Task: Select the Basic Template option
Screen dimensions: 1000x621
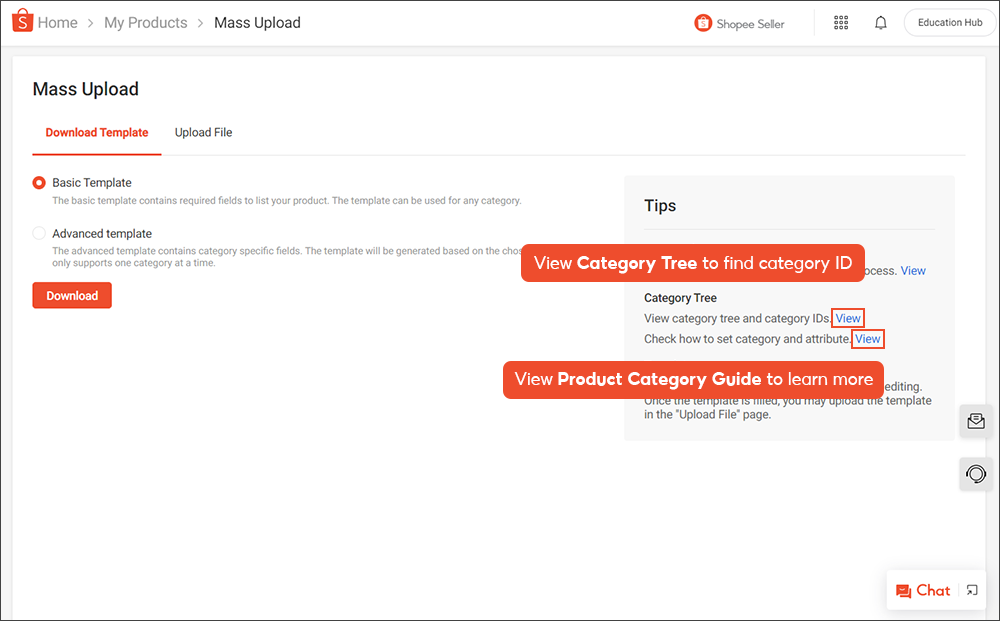Action: click(38, 183)
